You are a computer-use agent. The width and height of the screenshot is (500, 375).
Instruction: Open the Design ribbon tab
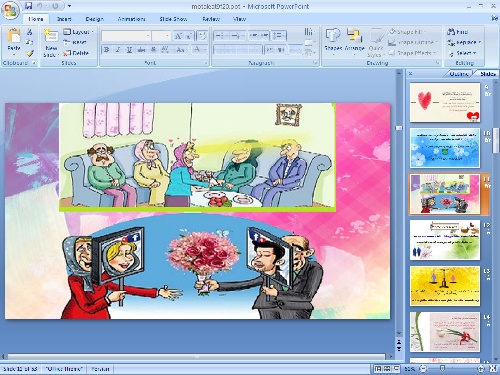95,19
